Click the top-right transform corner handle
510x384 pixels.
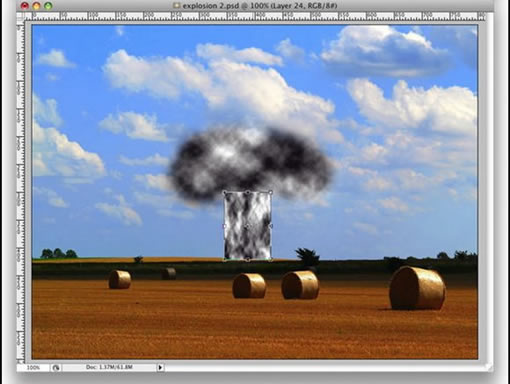coord(270,192)
